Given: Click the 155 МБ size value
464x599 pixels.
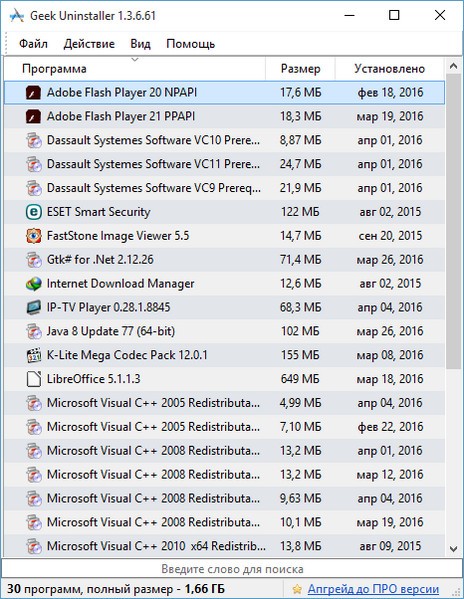Looking at the screenshot, I should click(x=300, y=355).
